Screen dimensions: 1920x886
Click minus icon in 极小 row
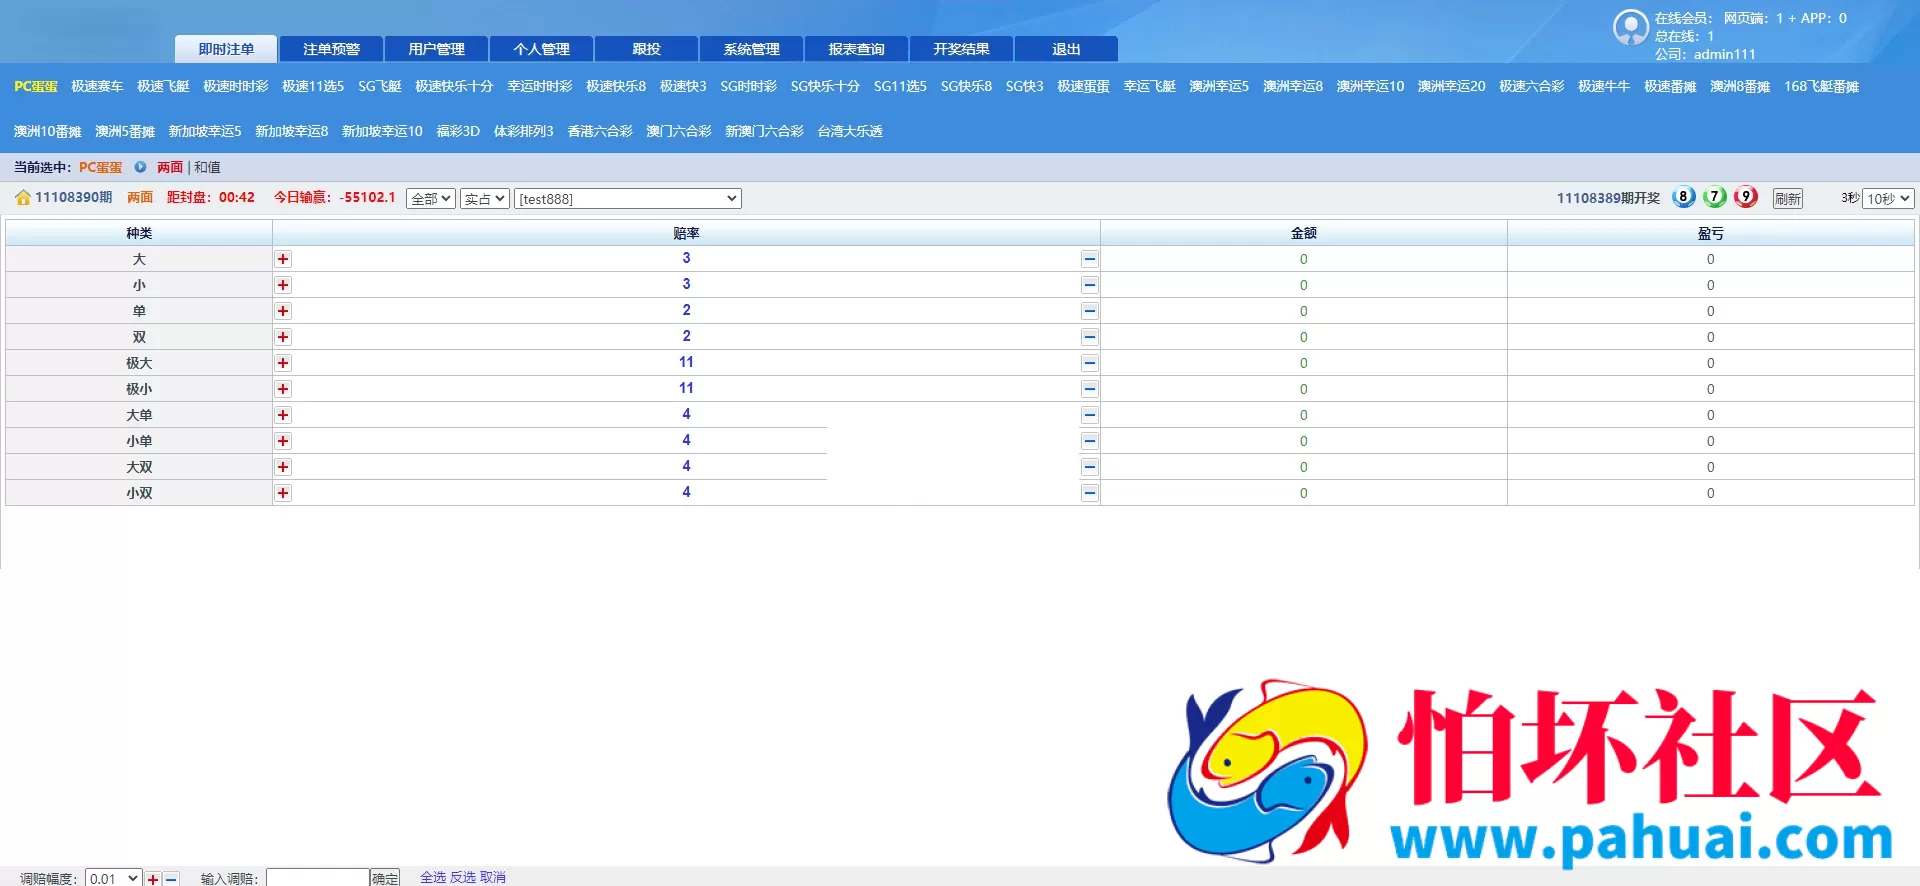coord(1089,389)
